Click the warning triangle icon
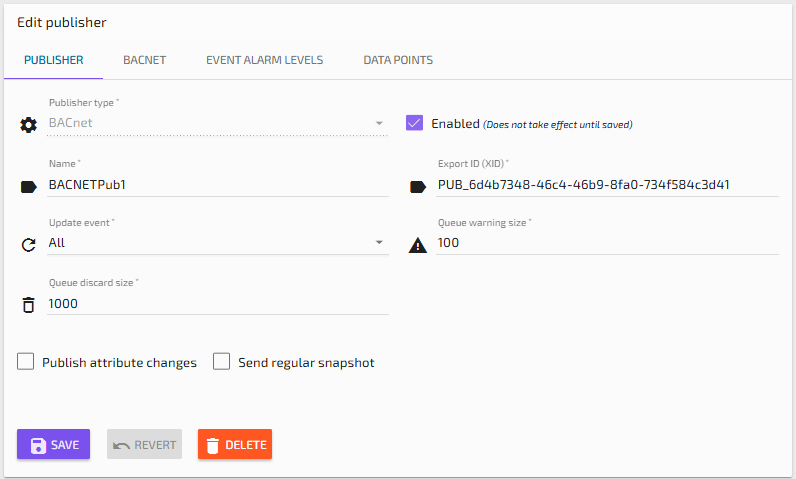The height and width of the screenshot is (479, 796). click(x=417, y=244)
